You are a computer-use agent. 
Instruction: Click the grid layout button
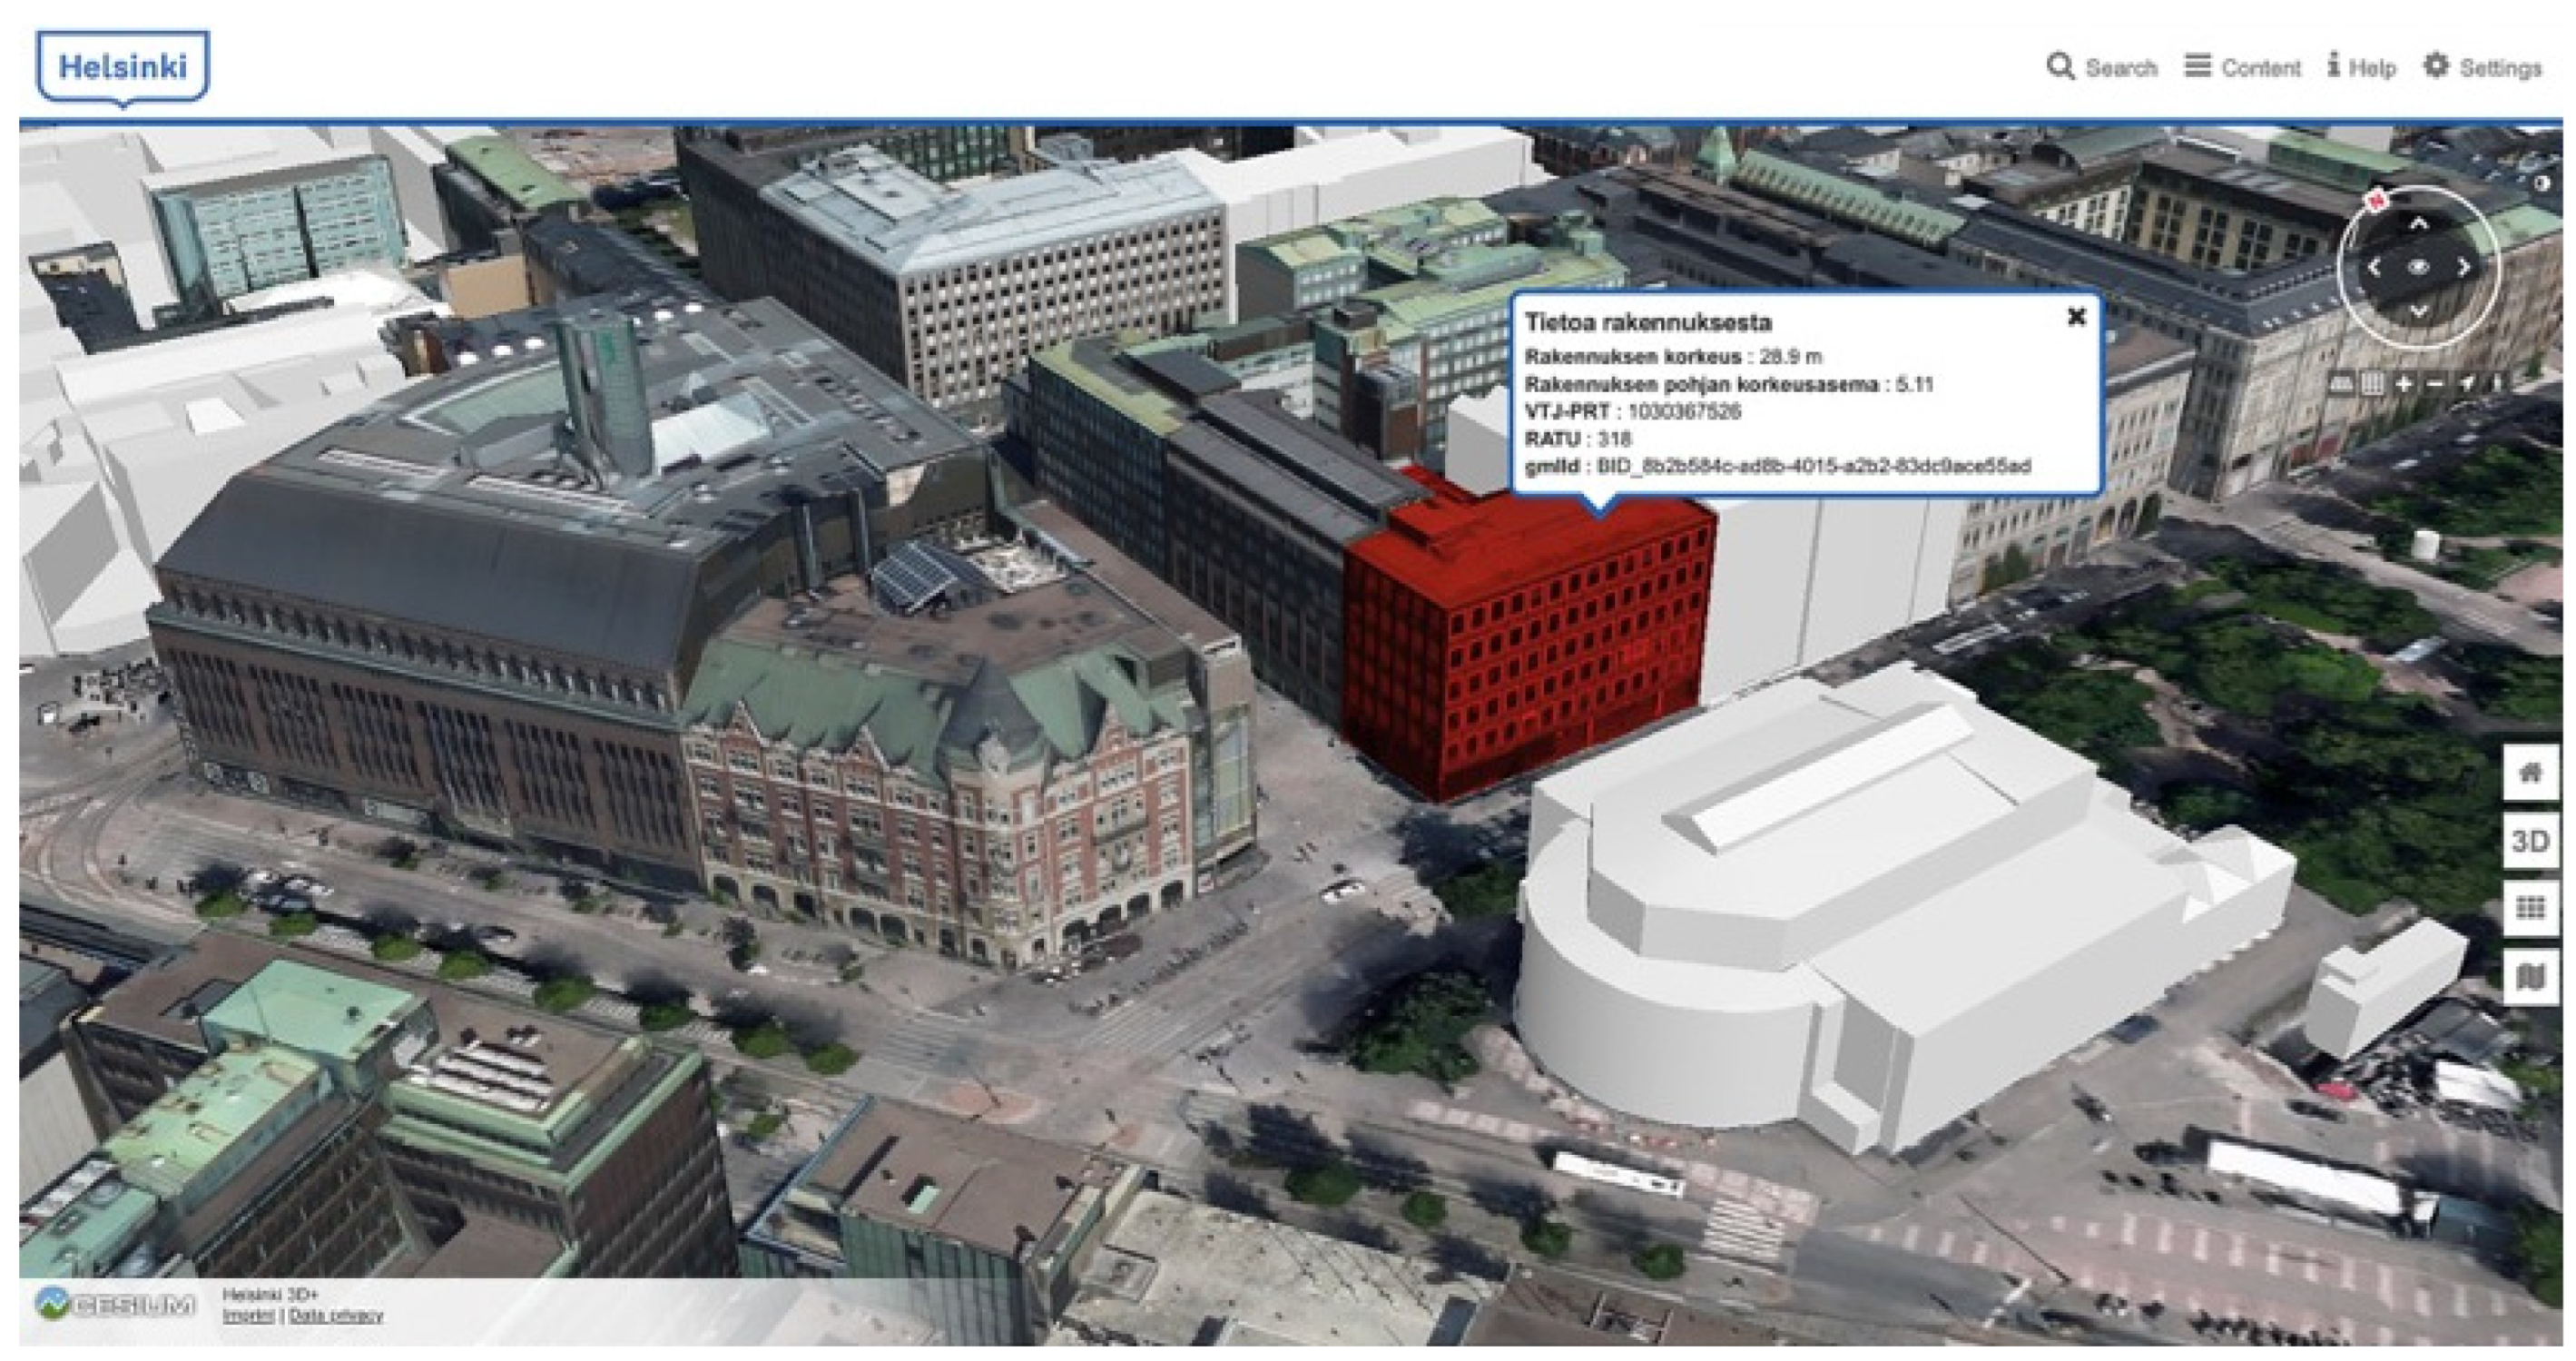(2529, 908)
